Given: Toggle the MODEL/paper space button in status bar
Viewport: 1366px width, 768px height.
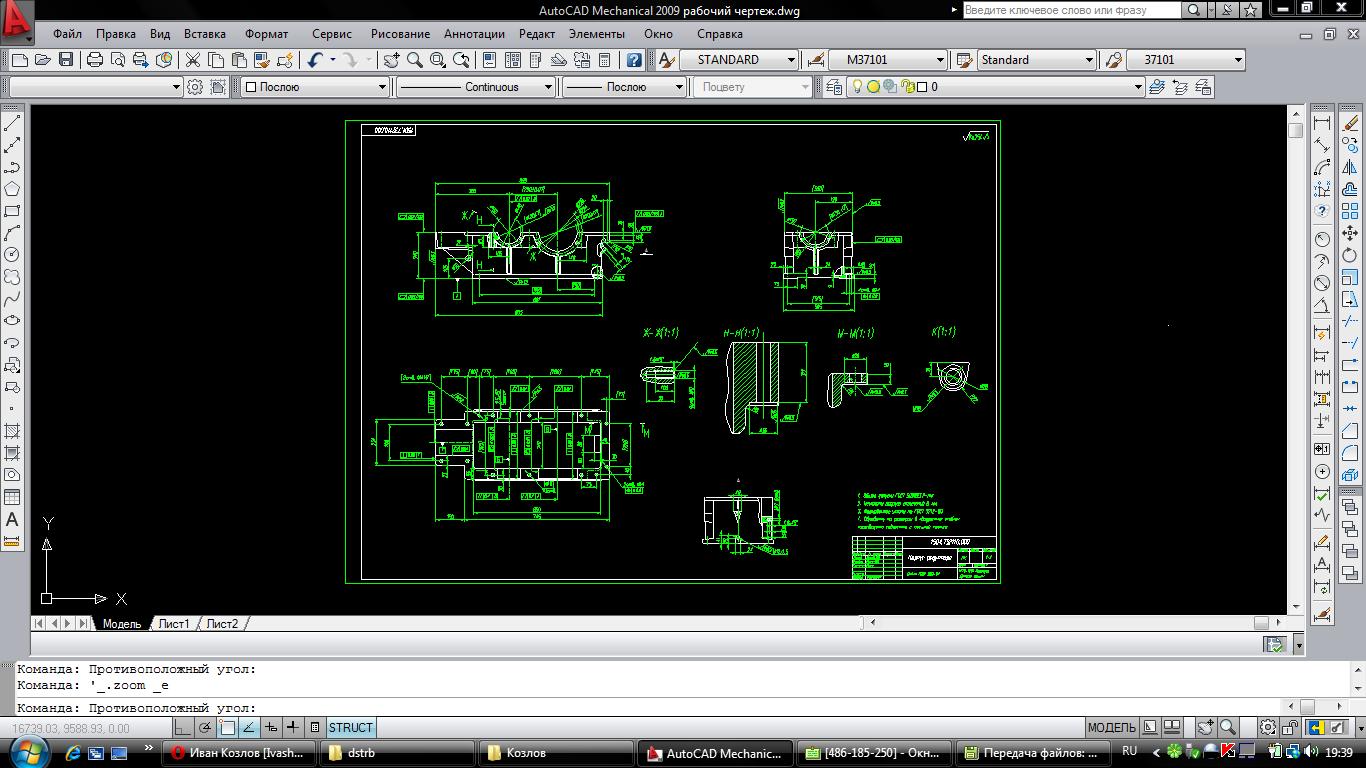Looking at the screenshot, I should [1111, 728].
